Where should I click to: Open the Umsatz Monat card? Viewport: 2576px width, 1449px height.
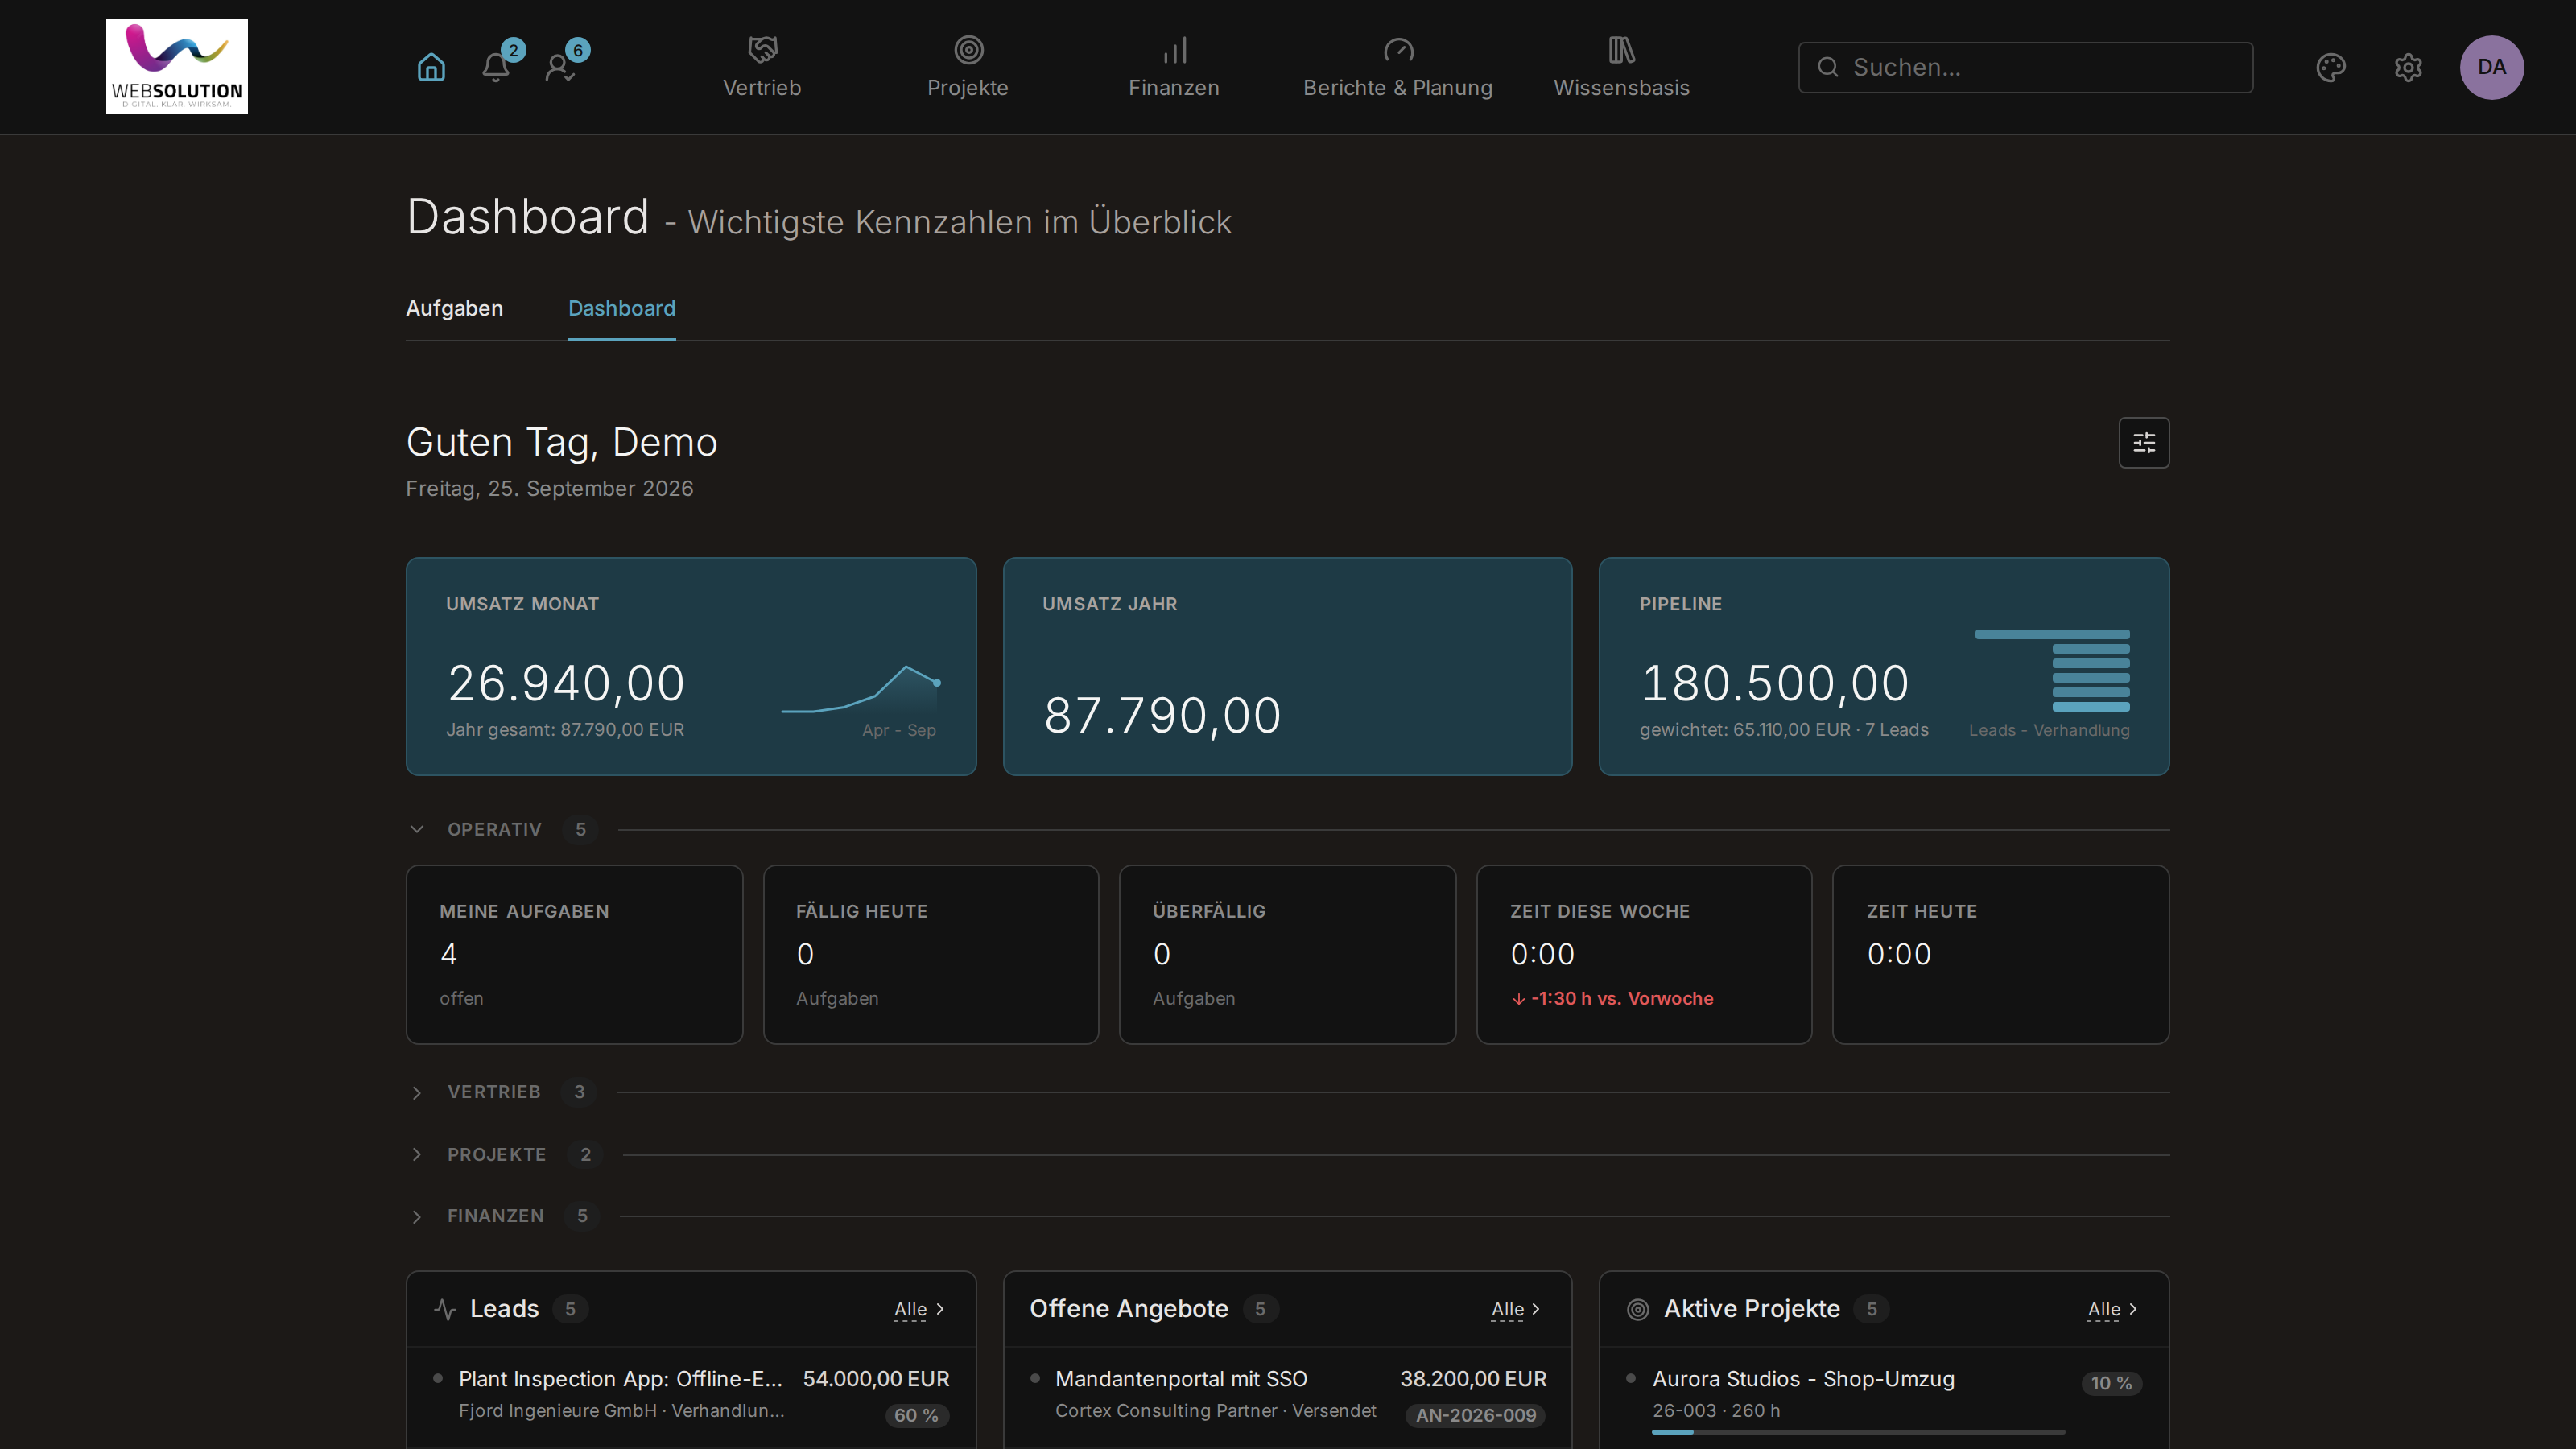point(691,666)
